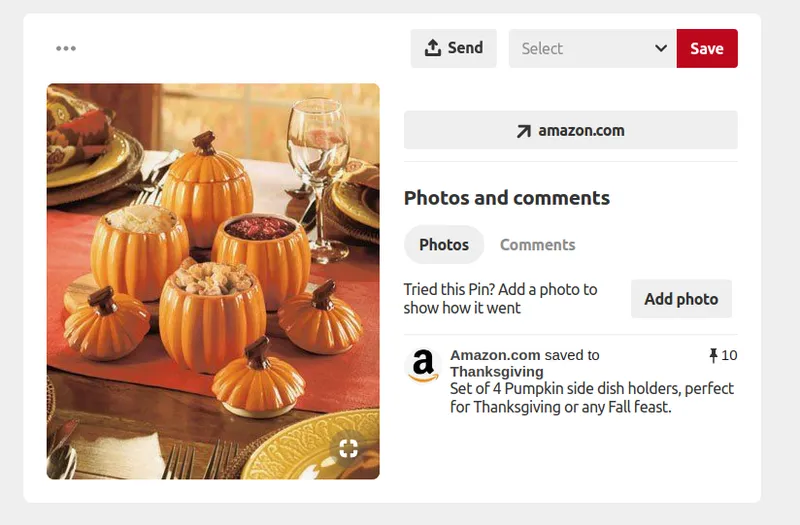Open the Amazon.com profile name link
800x525 pixels.
coord(495,355)
